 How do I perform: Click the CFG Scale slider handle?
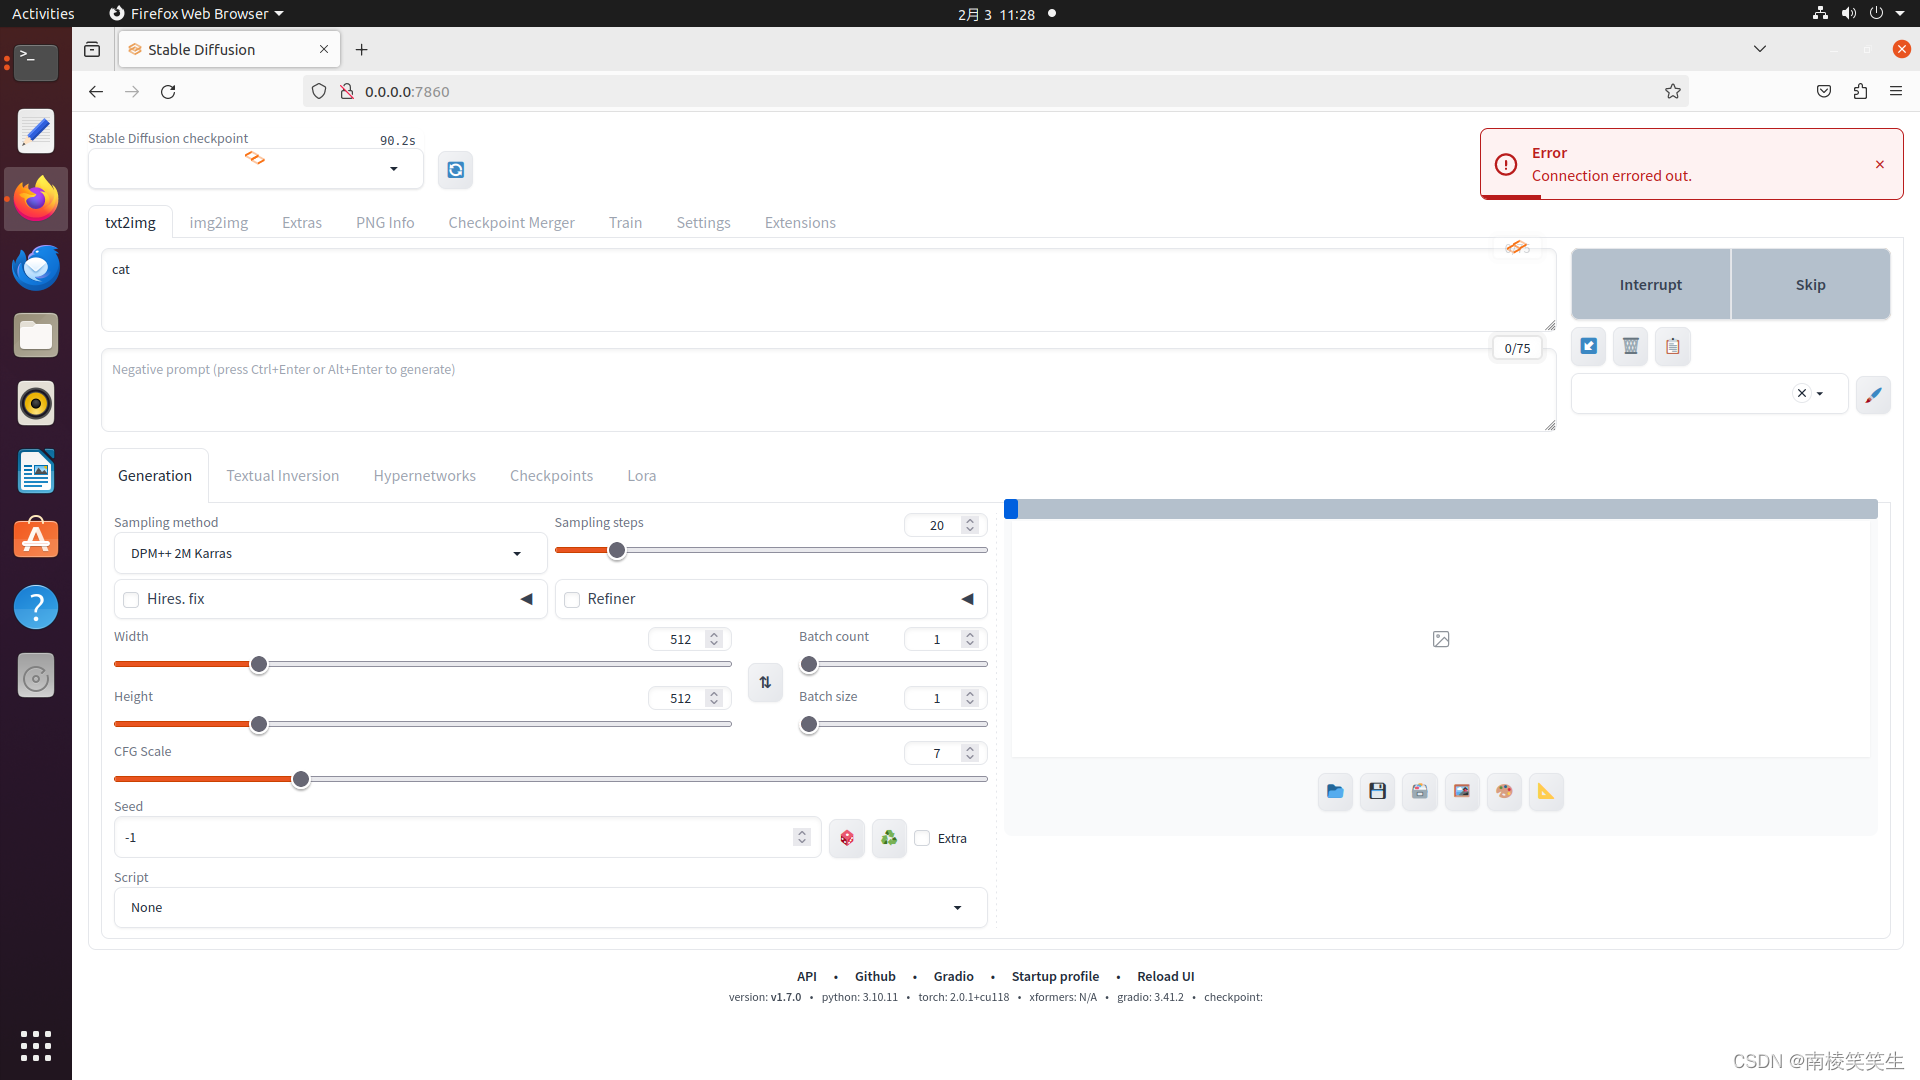(300, 779)
